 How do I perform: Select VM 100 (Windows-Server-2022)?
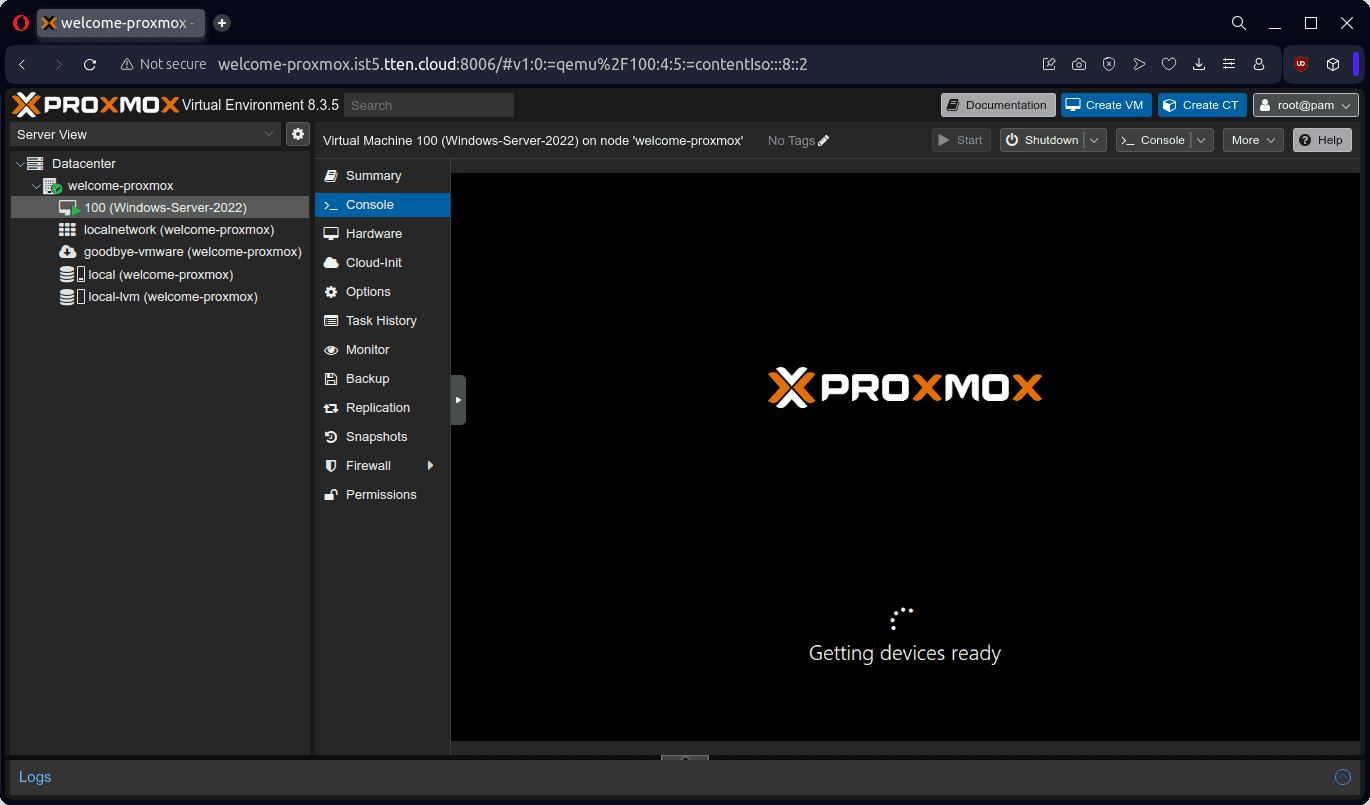pyautogui.click(x=160, y=208)
